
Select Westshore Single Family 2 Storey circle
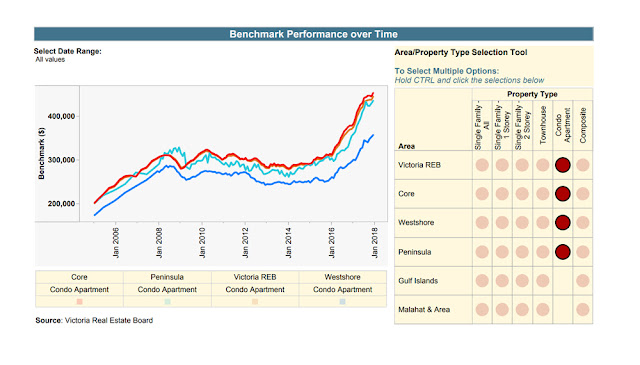click(522, 223)
